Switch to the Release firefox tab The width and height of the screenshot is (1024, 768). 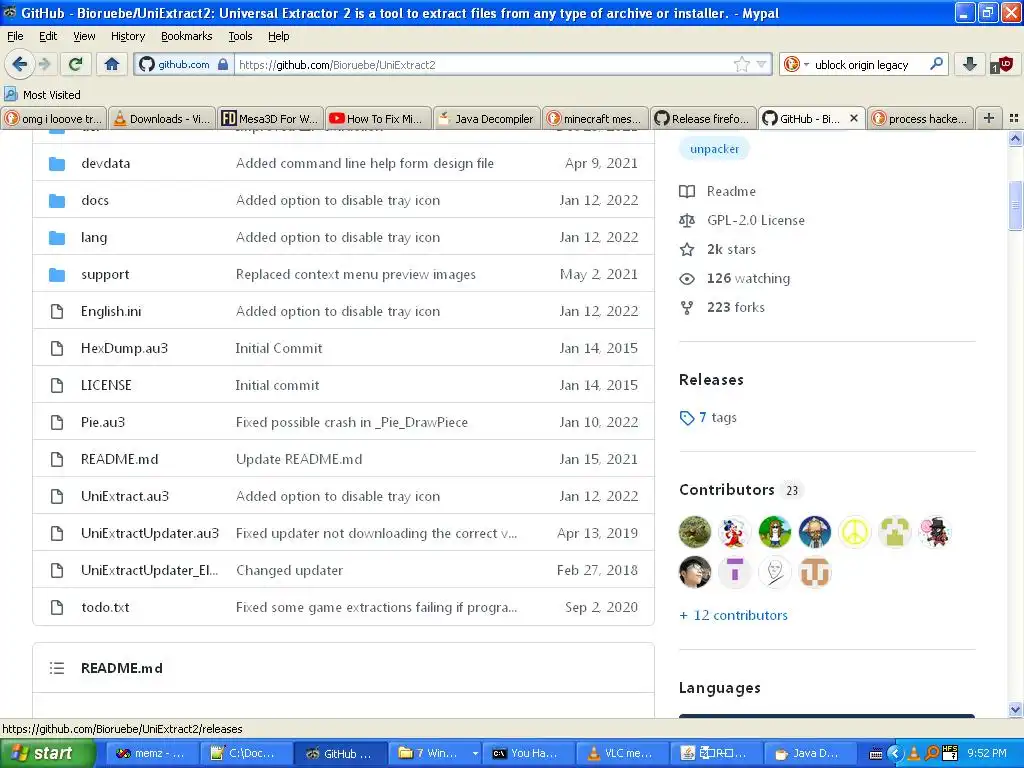(x=703, y=118)
